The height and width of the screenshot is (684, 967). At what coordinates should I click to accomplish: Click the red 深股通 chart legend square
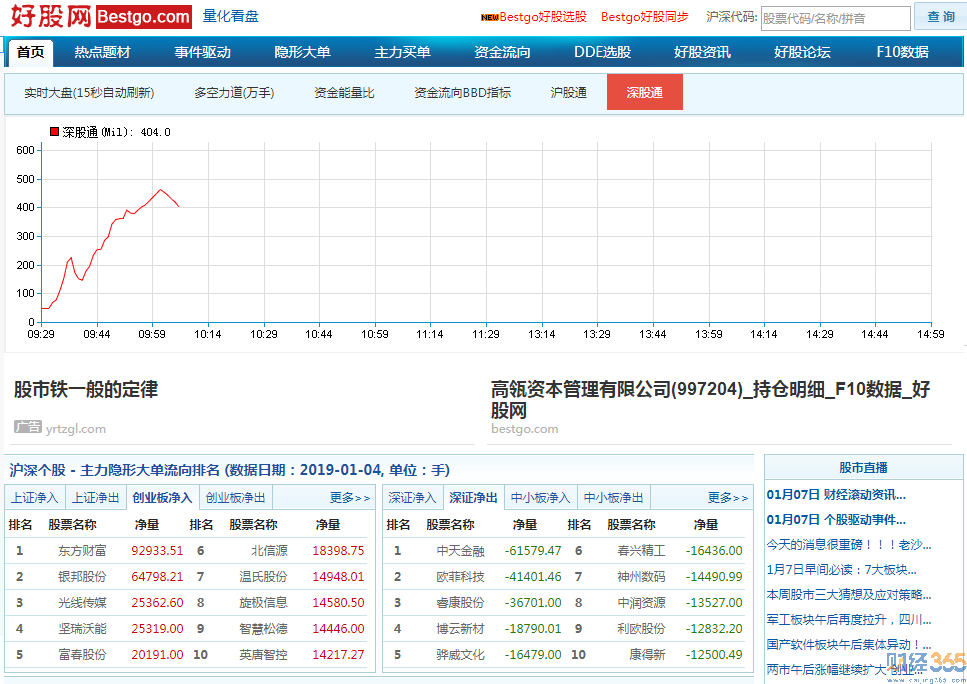click(54, 131)
